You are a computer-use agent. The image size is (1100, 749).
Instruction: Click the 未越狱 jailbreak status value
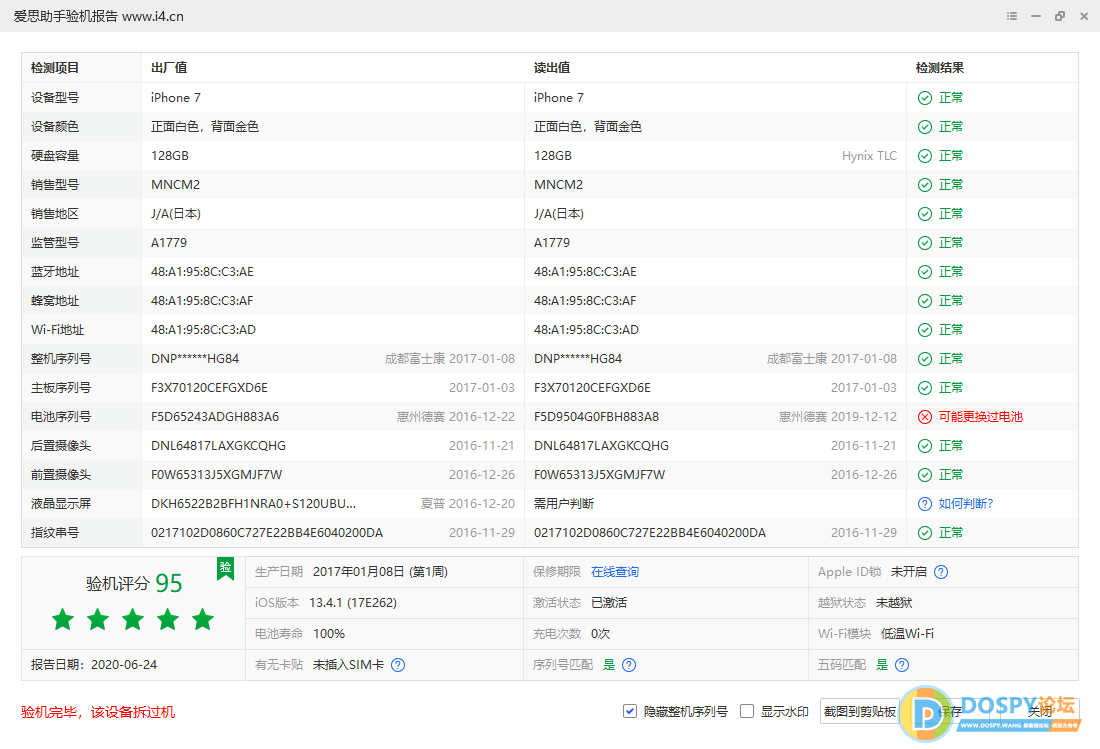coord(894,603)
